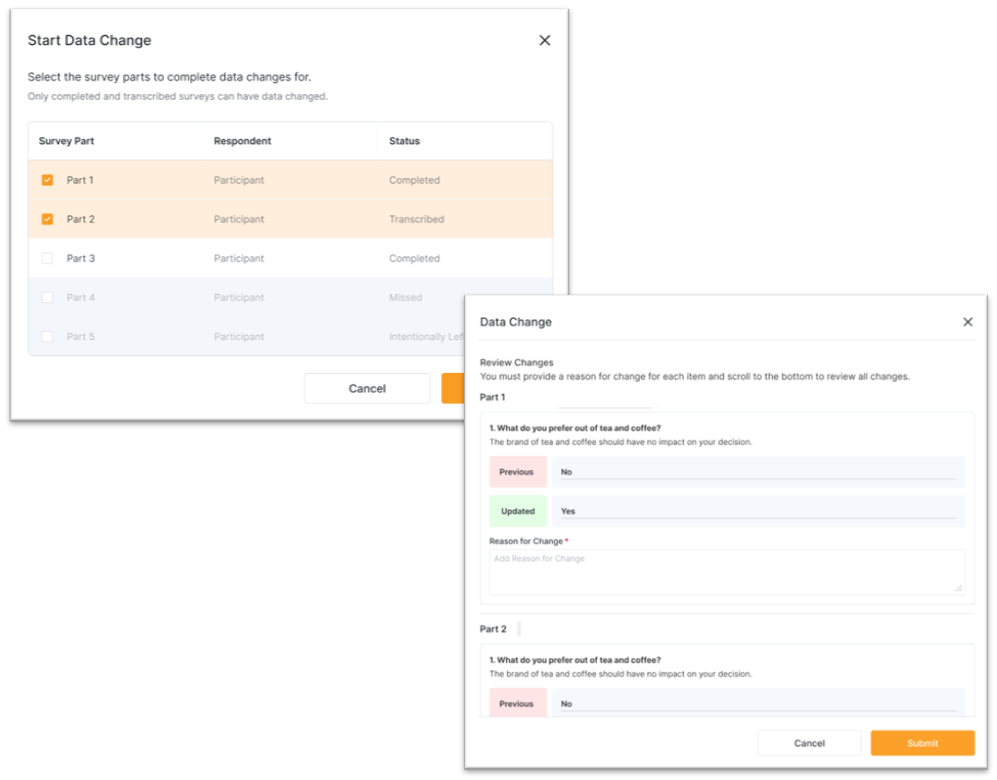The image size is (997, 780).
Task: Click the Status column header
Action: (x=404, y=141)
